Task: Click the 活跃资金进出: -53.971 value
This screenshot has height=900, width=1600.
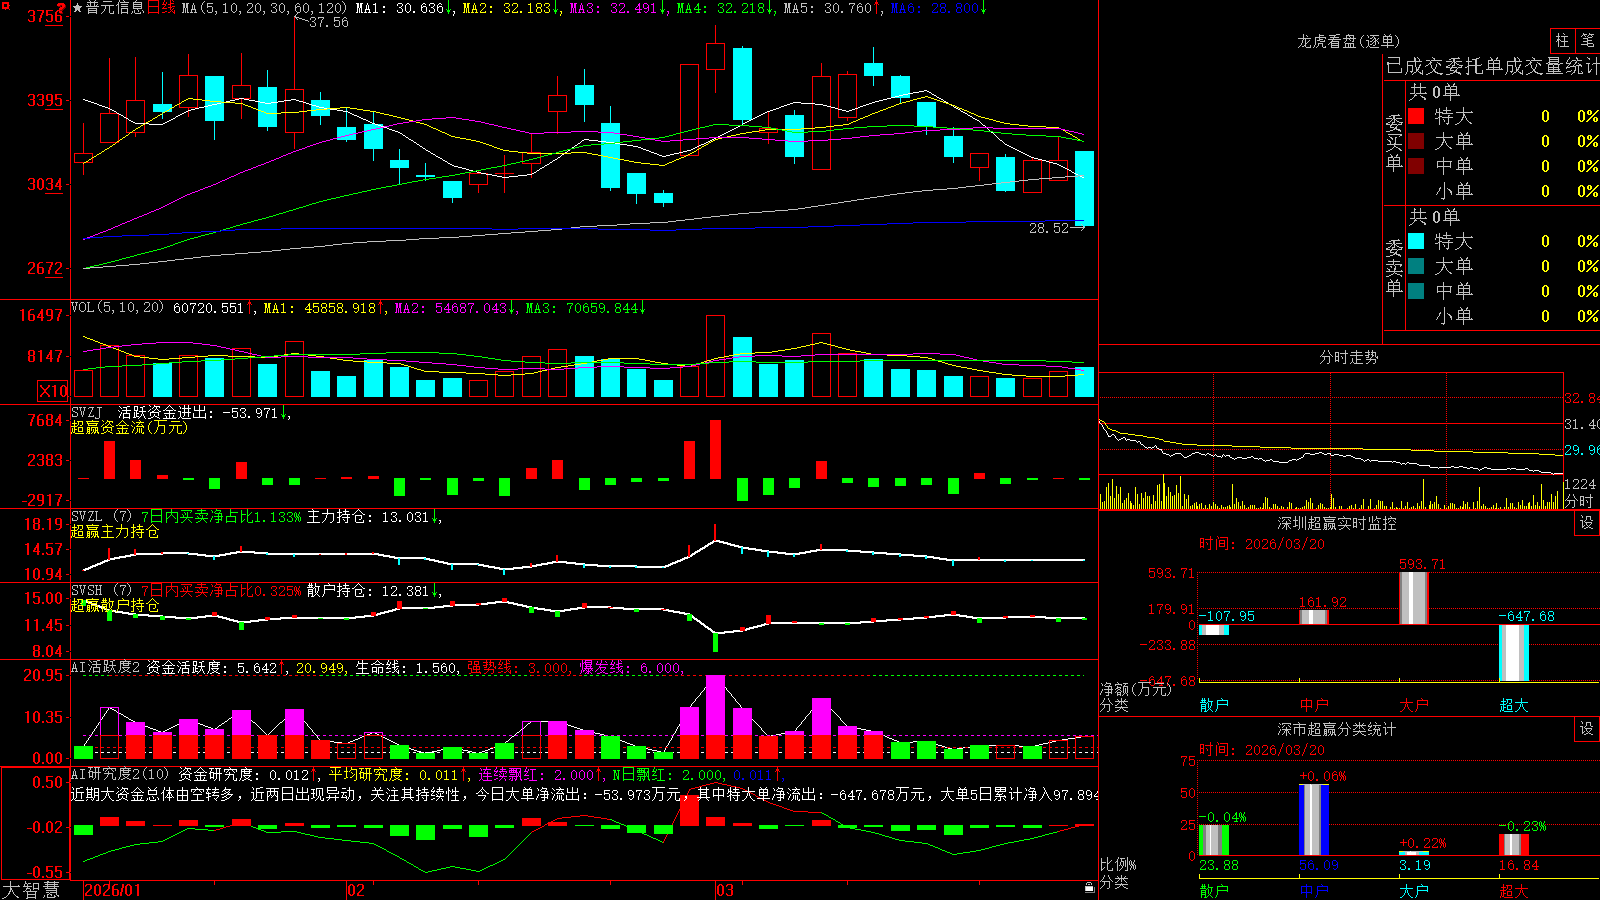Action: (x=198, y=413)
